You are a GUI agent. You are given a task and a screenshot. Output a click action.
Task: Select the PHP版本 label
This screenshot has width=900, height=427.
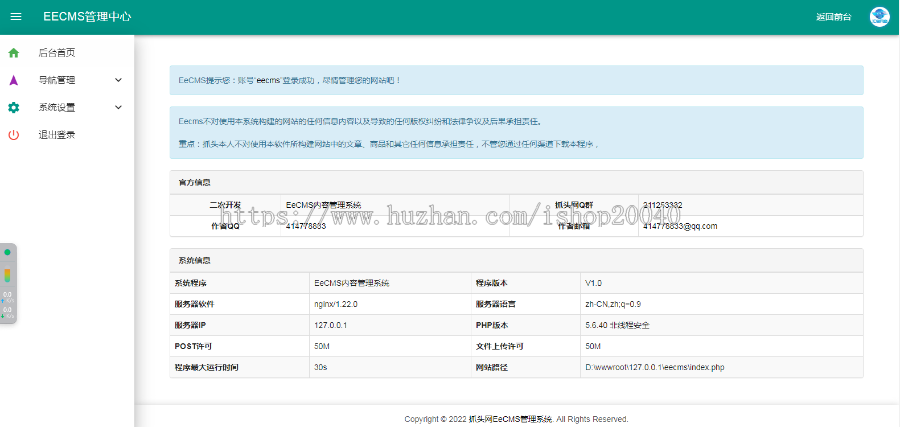point(492,325)
